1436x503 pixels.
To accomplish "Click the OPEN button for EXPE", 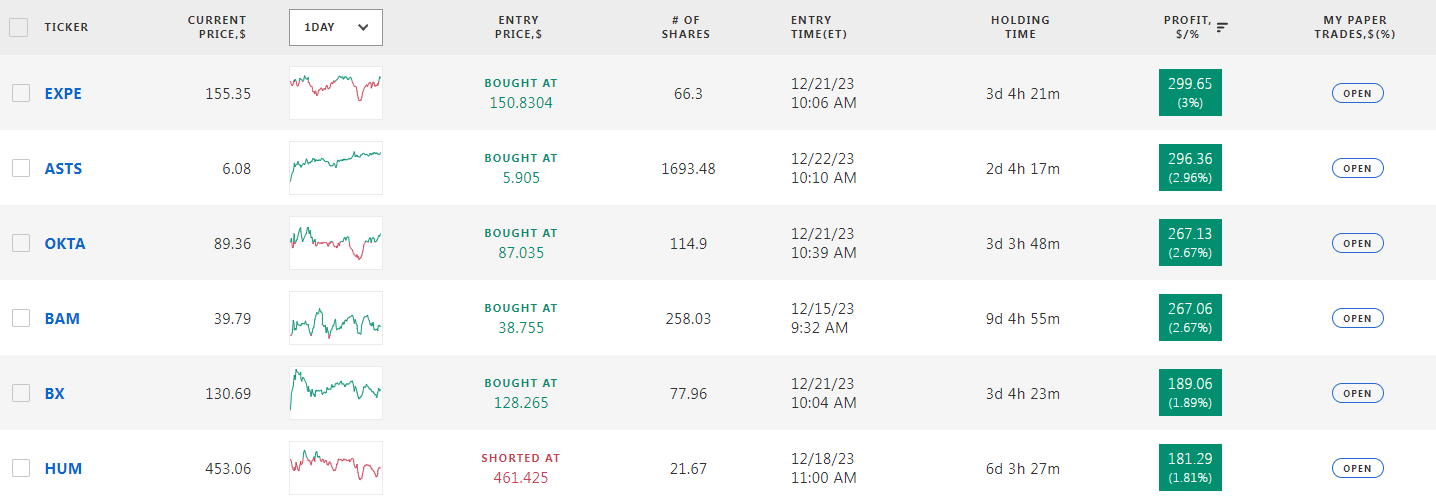I will tap(1357, 93).
